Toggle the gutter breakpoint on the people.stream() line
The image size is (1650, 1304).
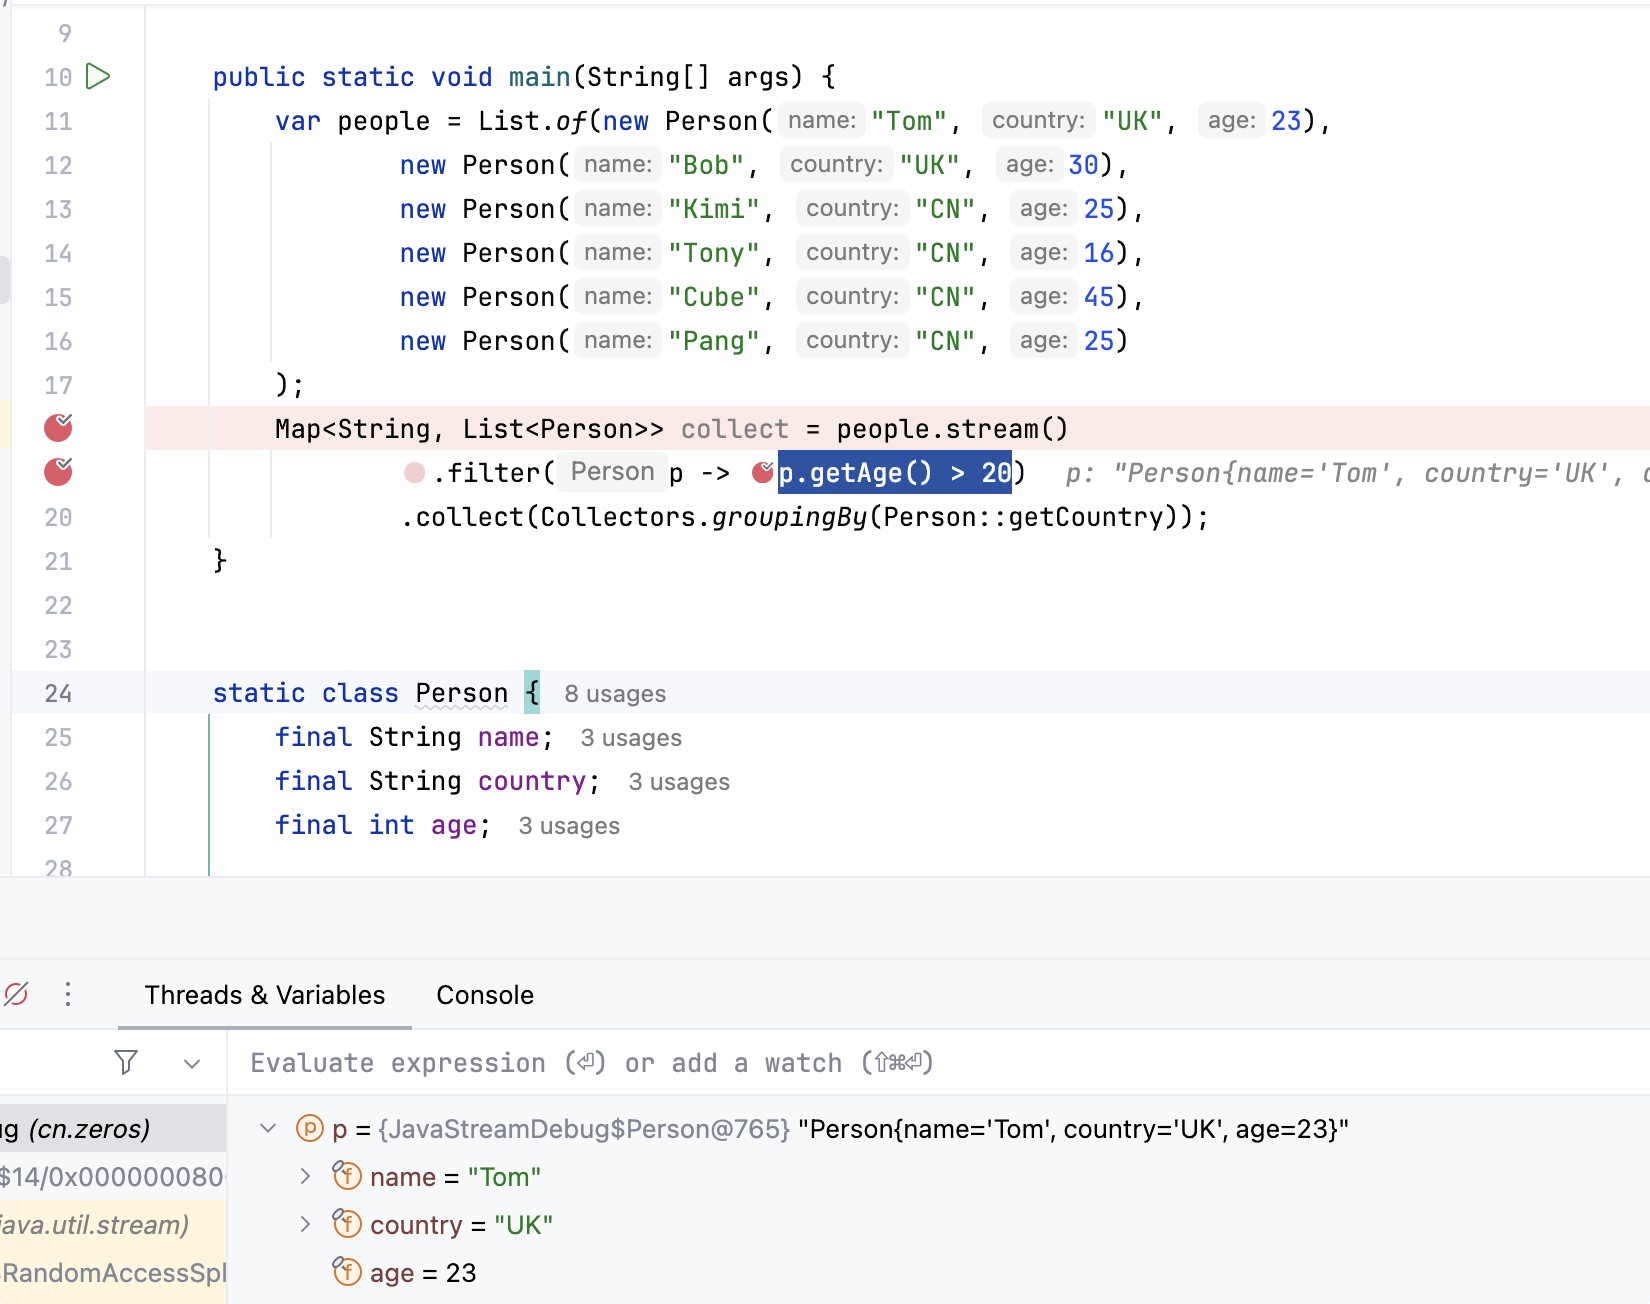[x=58, y=428]
